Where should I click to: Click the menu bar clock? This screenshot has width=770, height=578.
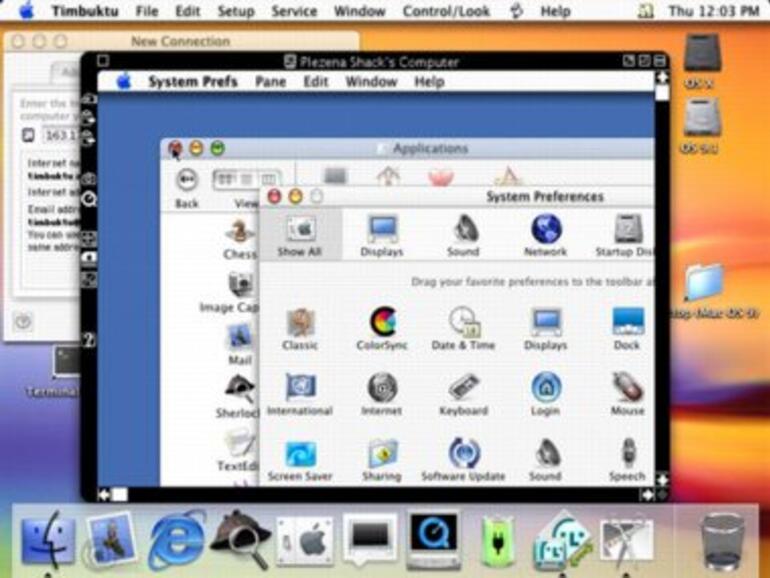point(714,11)
